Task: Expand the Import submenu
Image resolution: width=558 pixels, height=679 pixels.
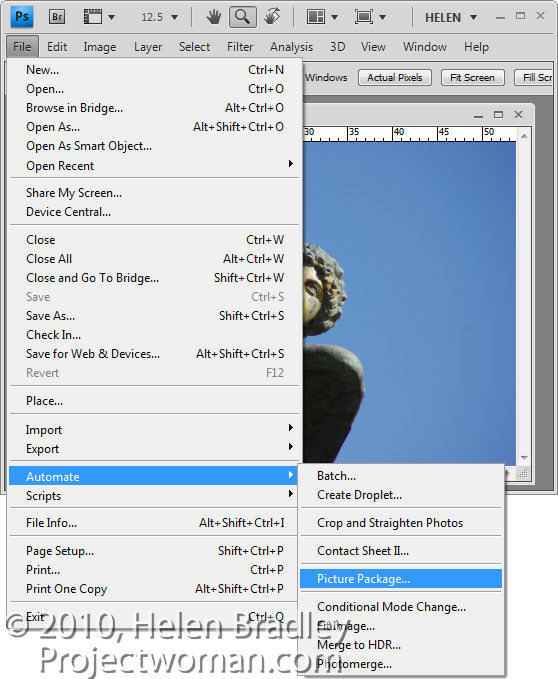Action: [x=155, y=430]
